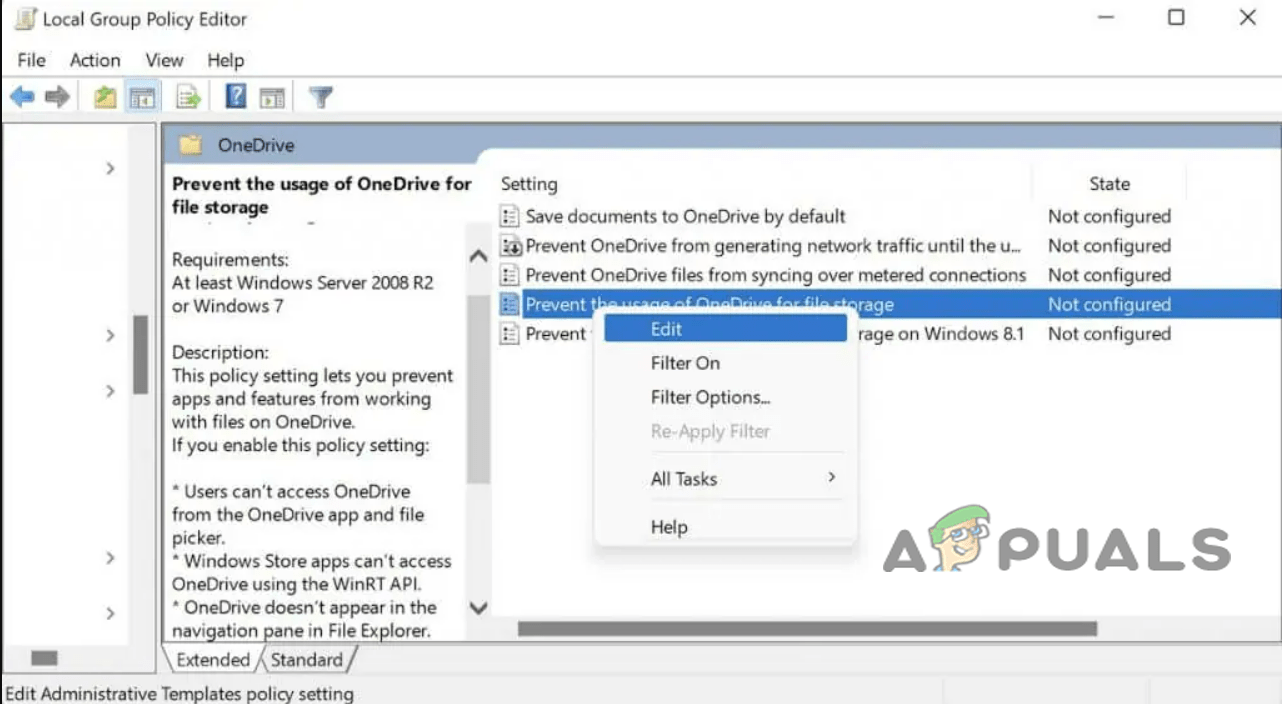
Task: Click the Export List toolbar icon
Action: [188, 96]
